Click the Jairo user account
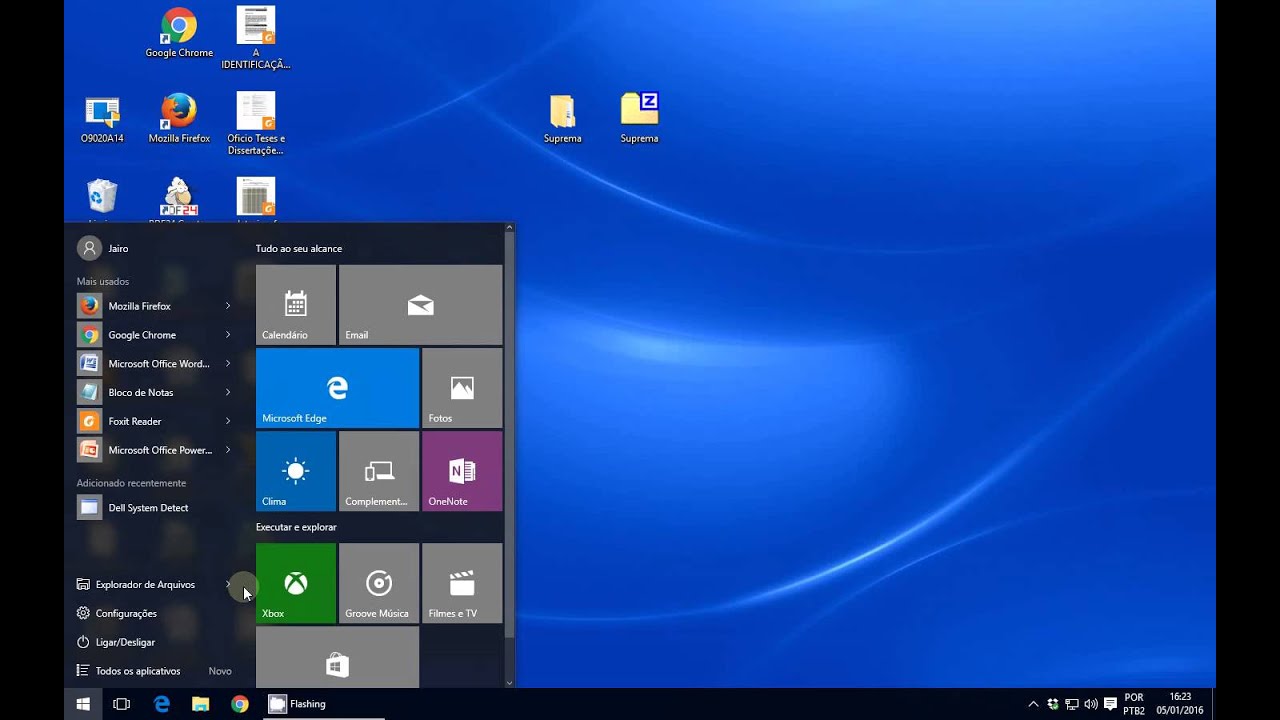The image size is (1280, 720). (x=104, y=248)
